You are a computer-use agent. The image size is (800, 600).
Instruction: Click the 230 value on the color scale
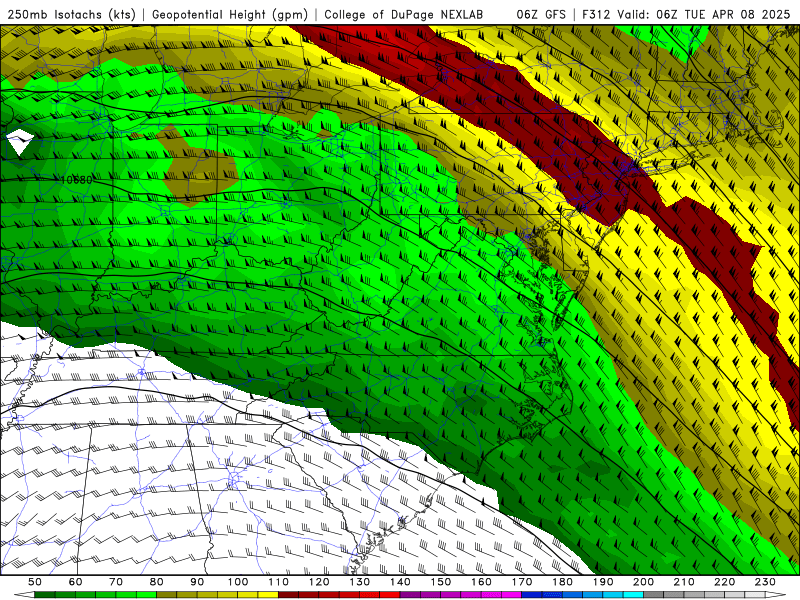[765, 582]
